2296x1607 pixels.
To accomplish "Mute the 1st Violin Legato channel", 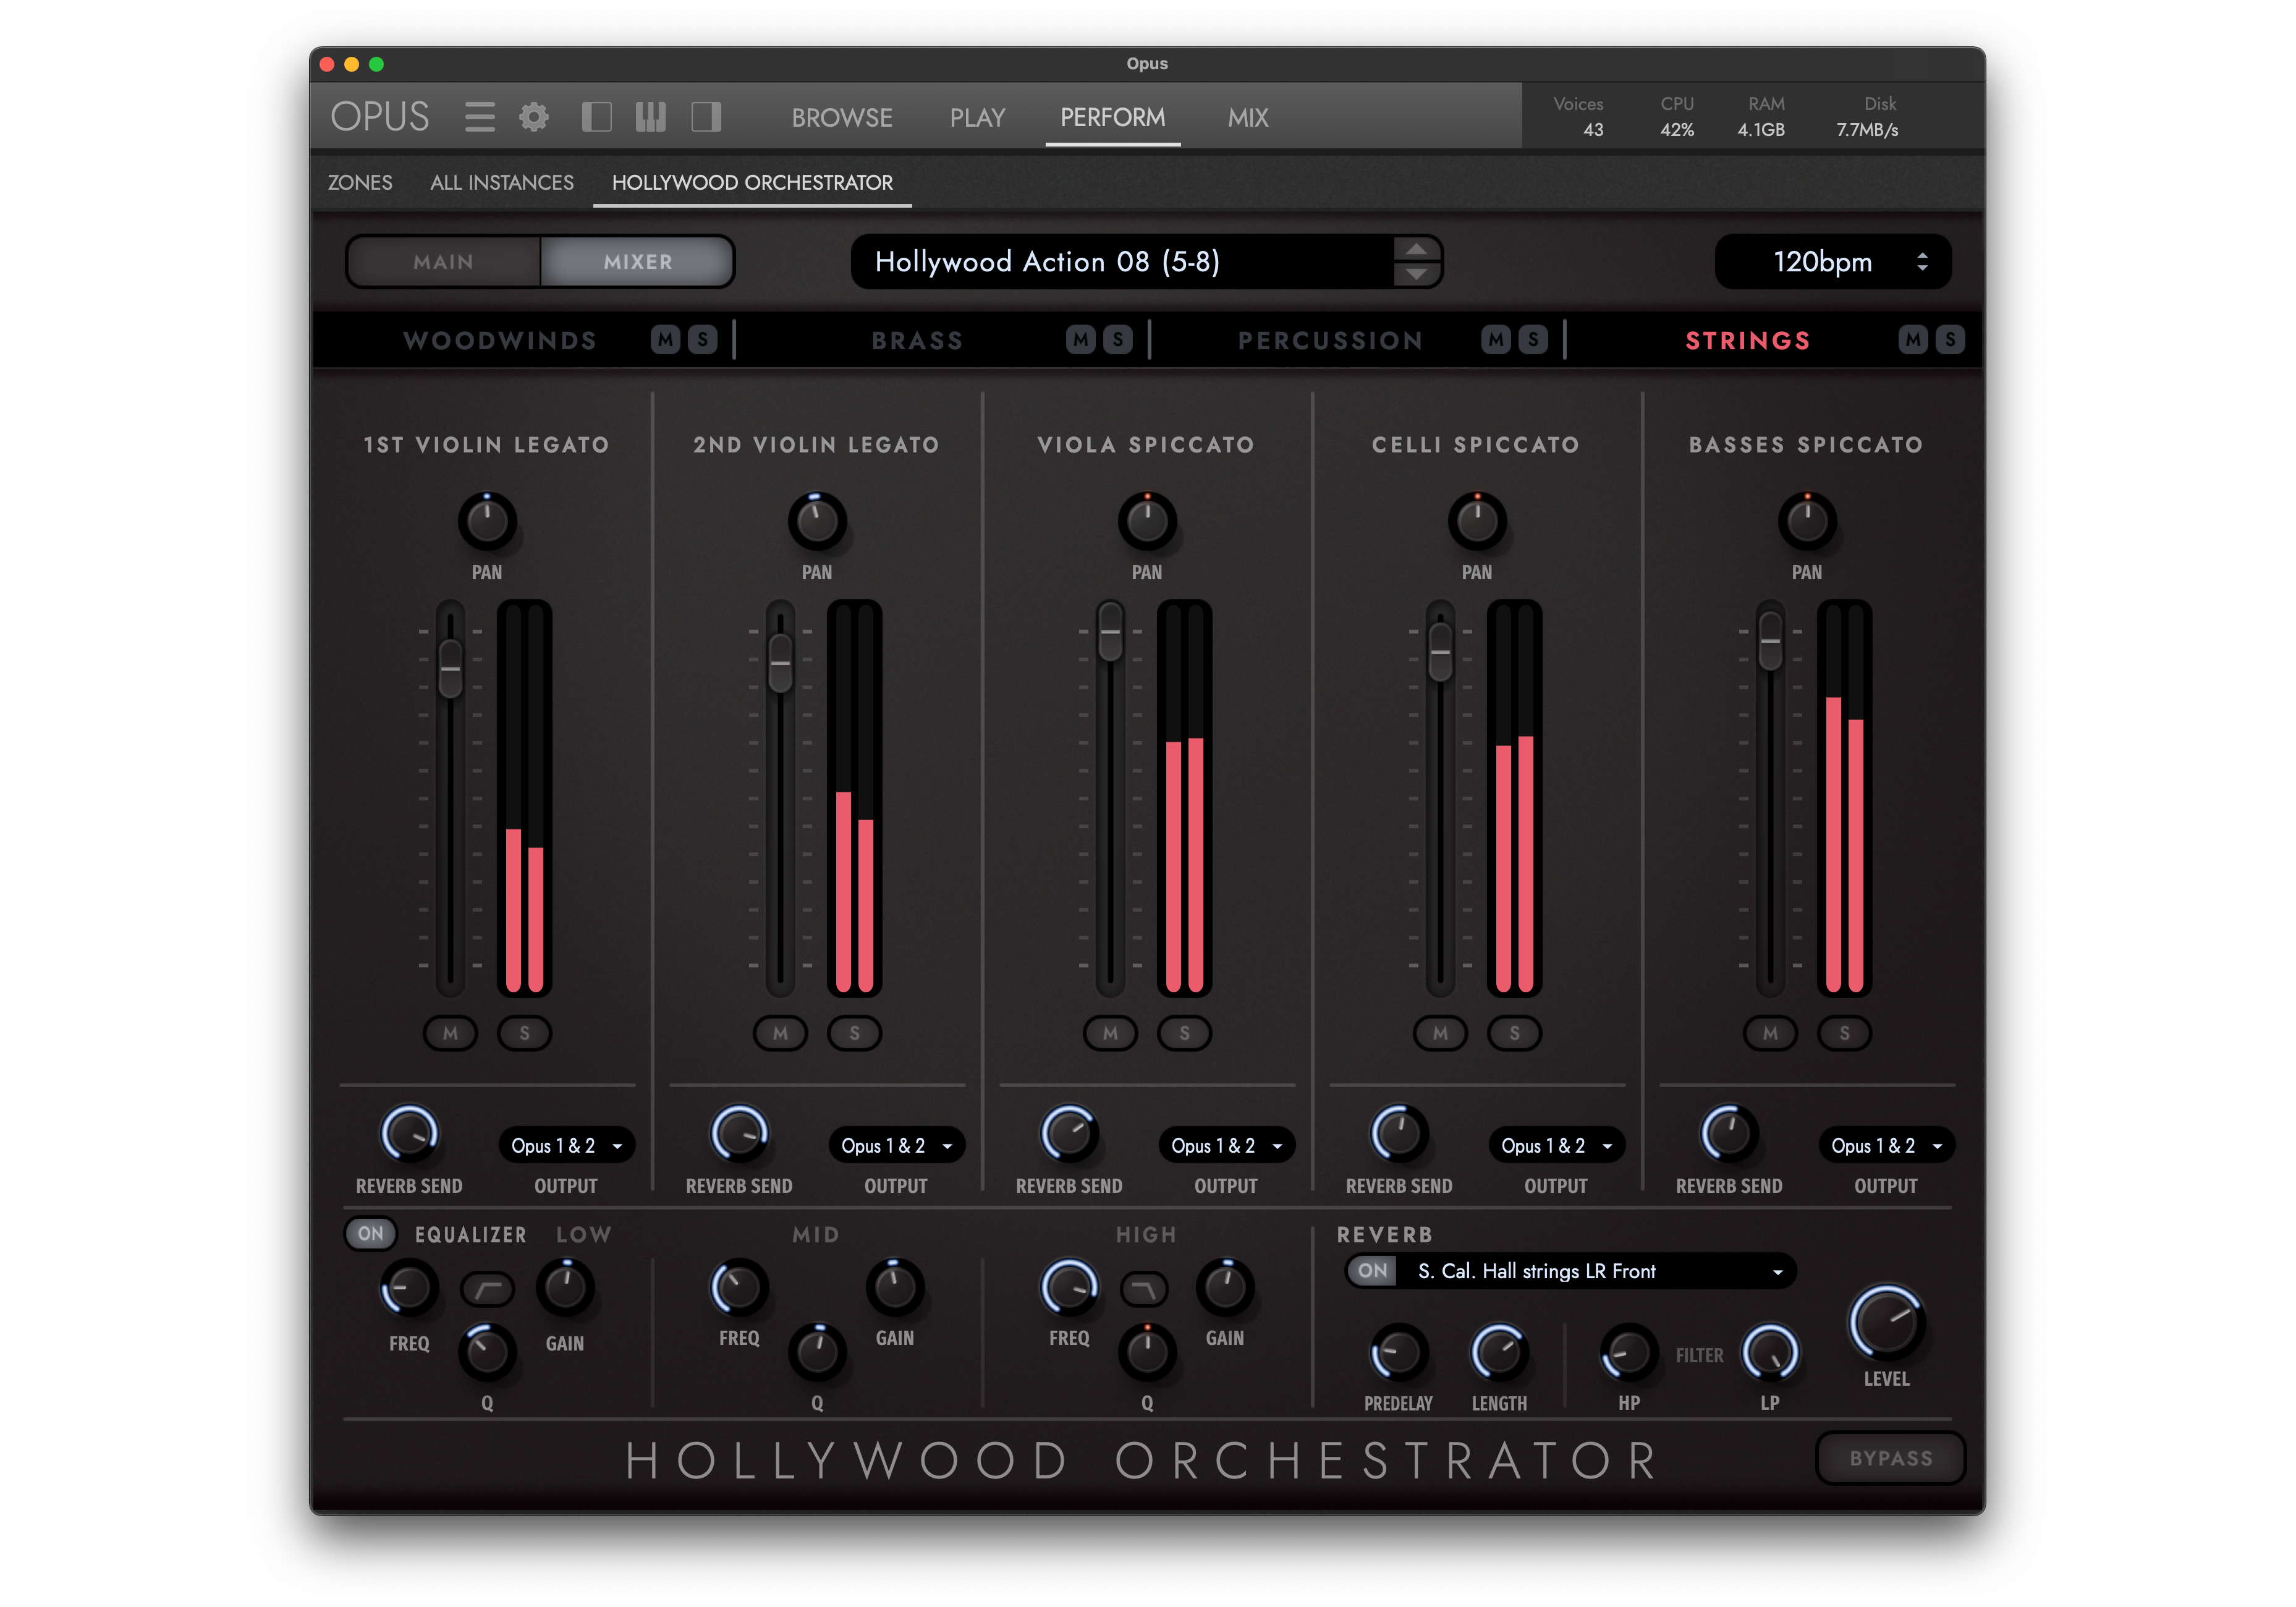I will coord(451,1033).
